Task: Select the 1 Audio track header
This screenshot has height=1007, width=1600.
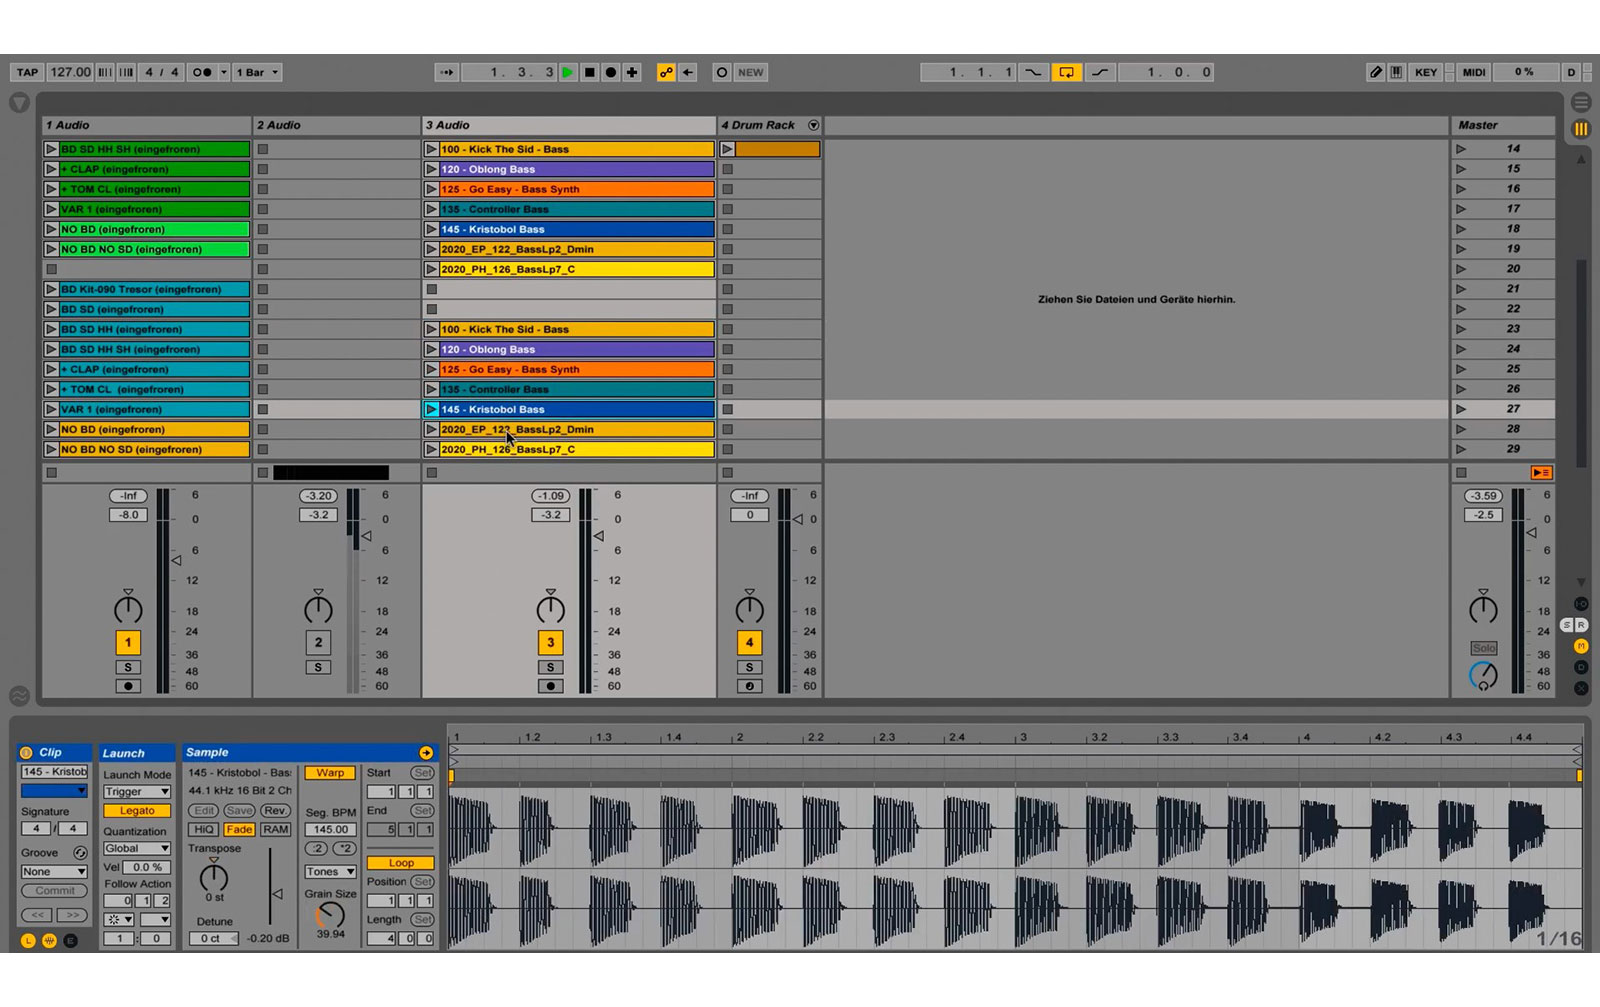Action: pyautogui.click(x=146, y=125)
